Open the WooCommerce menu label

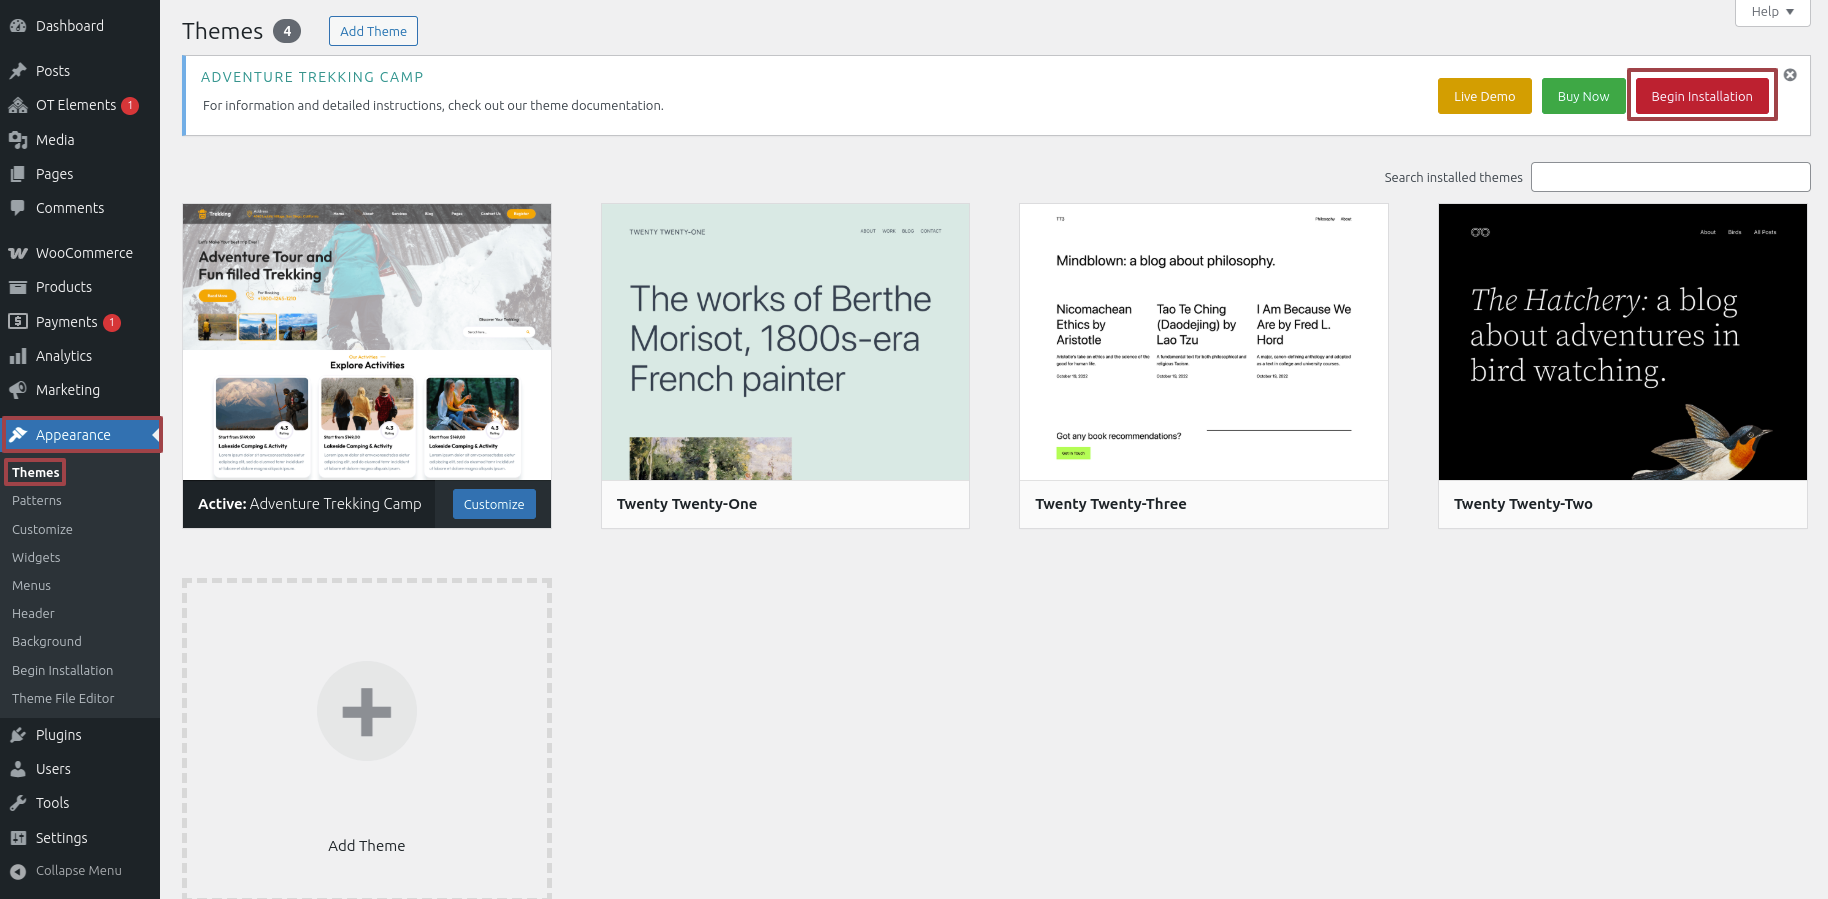pos(84,253)
